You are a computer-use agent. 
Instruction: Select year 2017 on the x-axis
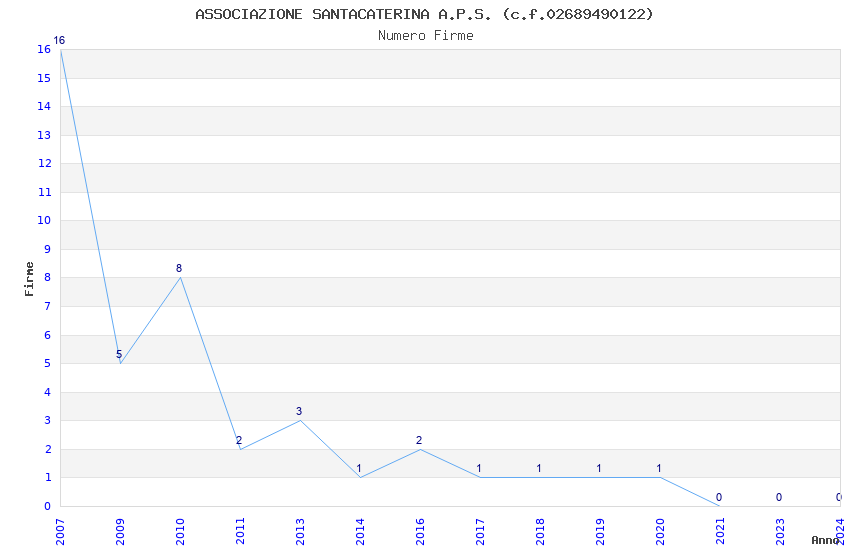pyautogui.click(x=480, y=531)
